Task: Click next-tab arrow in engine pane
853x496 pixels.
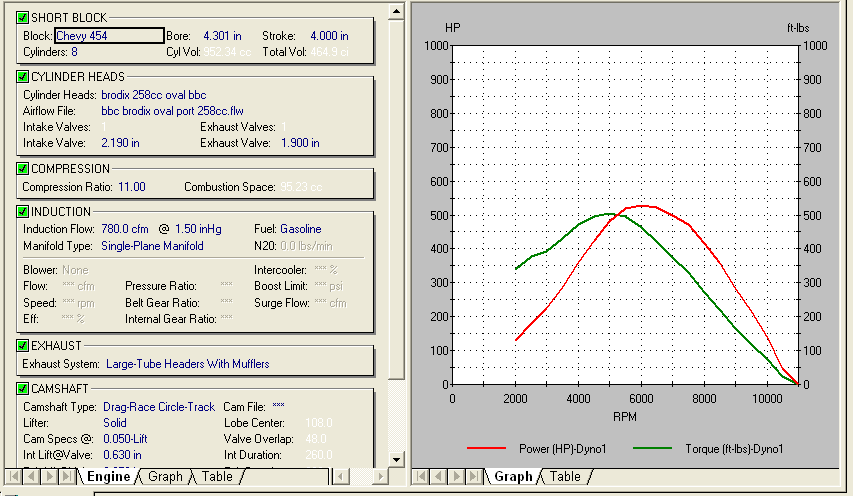Action: pos(49,477)
